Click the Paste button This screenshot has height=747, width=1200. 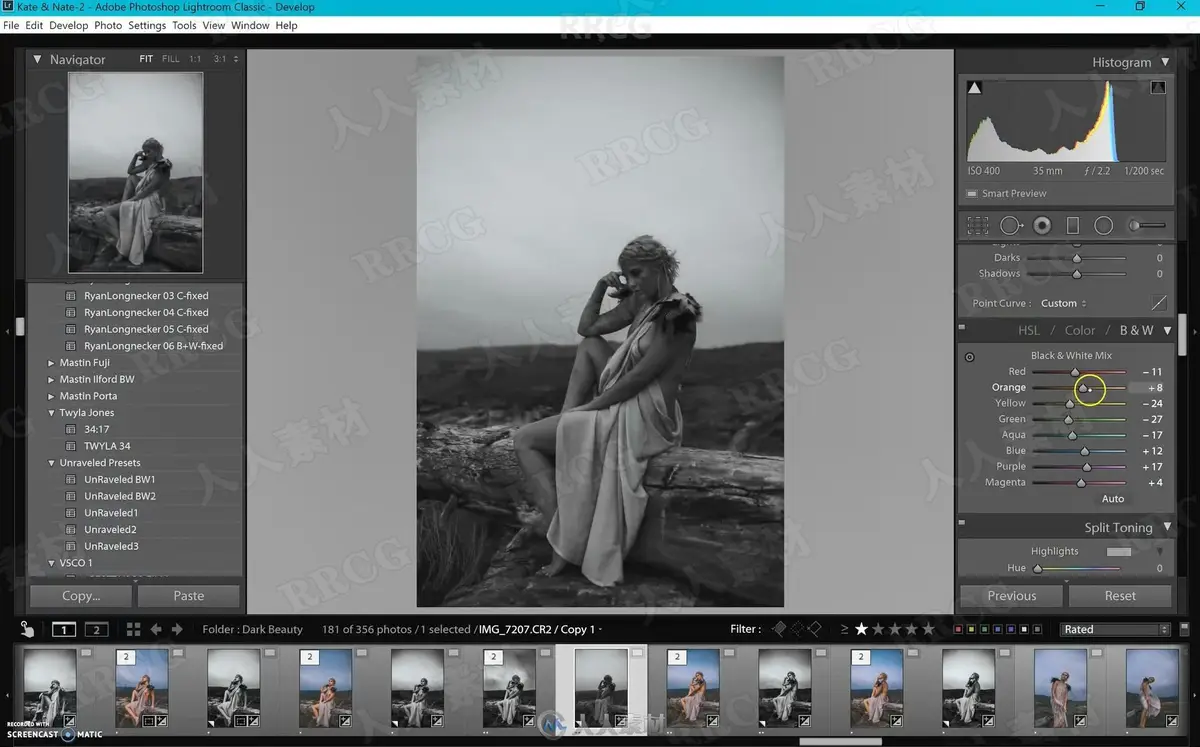coord(189,596)
